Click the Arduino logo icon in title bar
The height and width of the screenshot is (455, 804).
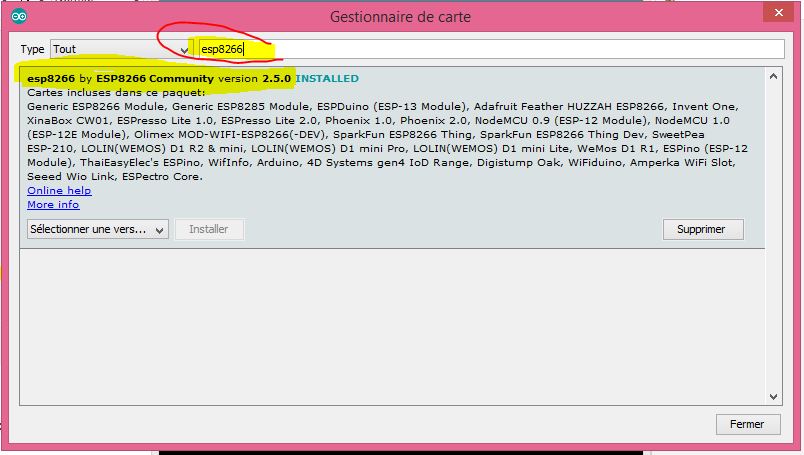tap(19, 16)
